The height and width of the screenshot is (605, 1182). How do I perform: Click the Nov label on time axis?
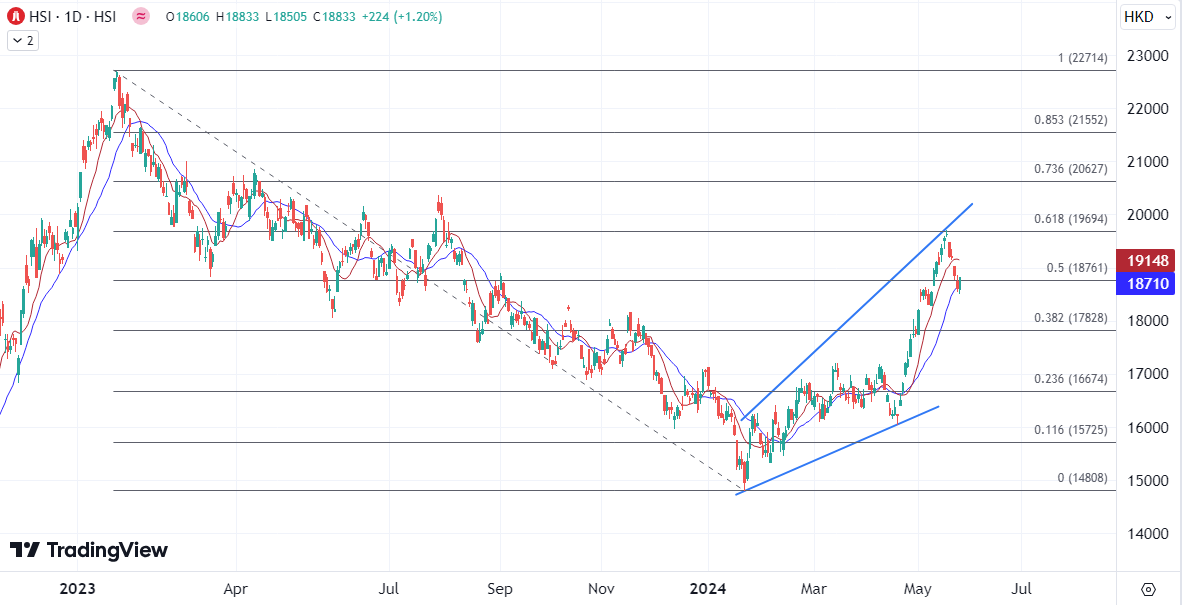coord(601,588)
